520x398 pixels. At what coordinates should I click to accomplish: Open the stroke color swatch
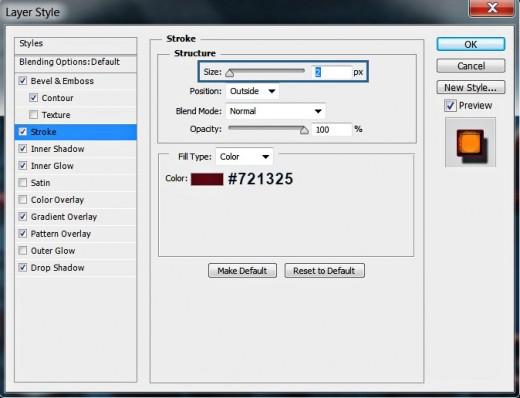click(207, 179)
